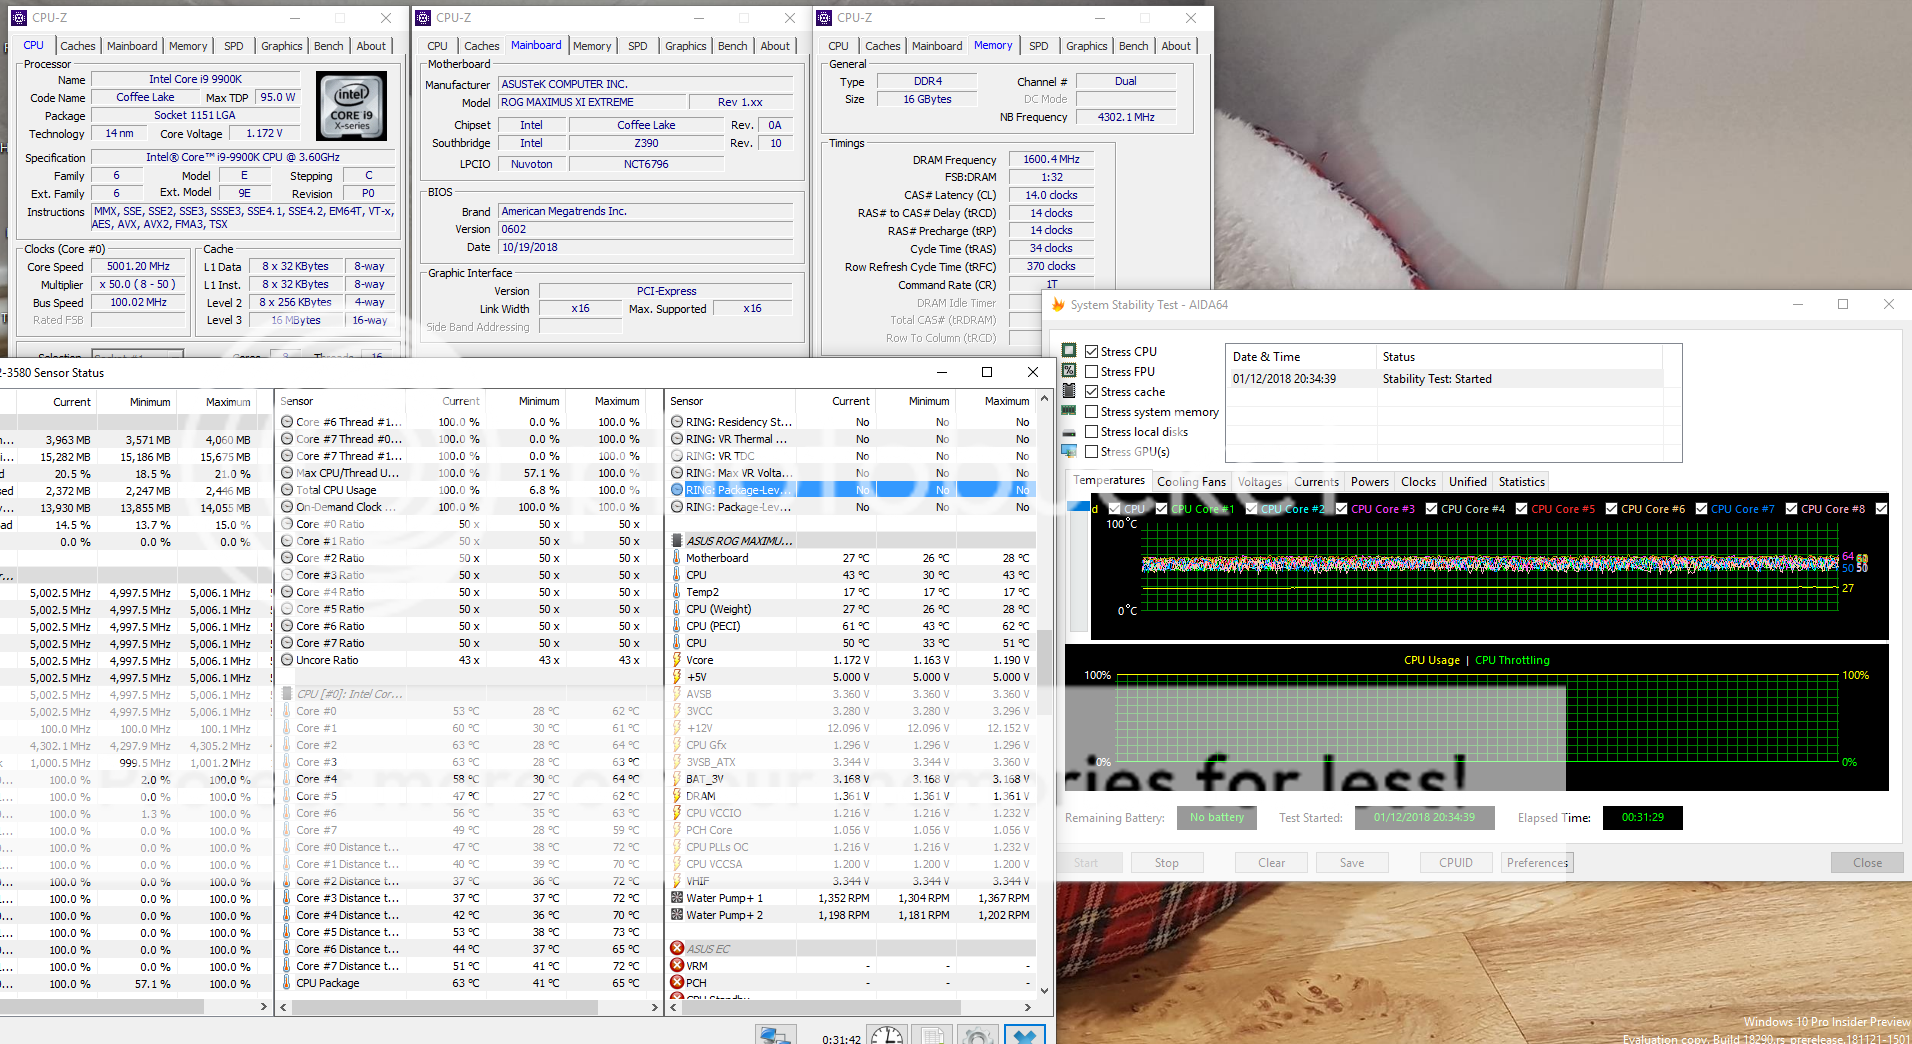Click the clock reset icon in HWiNFO toolbar

(x=887, y=1035)
